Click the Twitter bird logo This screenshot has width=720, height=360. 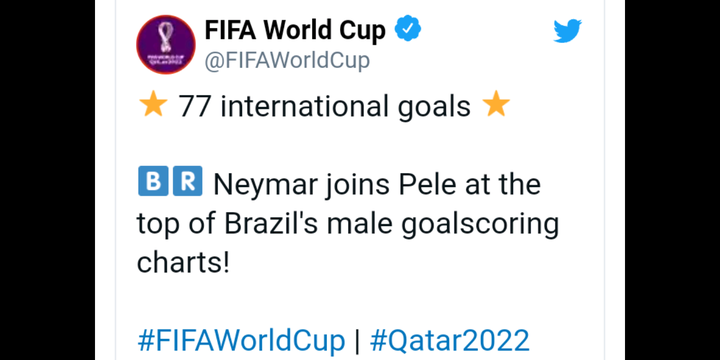tap(568, 31)
